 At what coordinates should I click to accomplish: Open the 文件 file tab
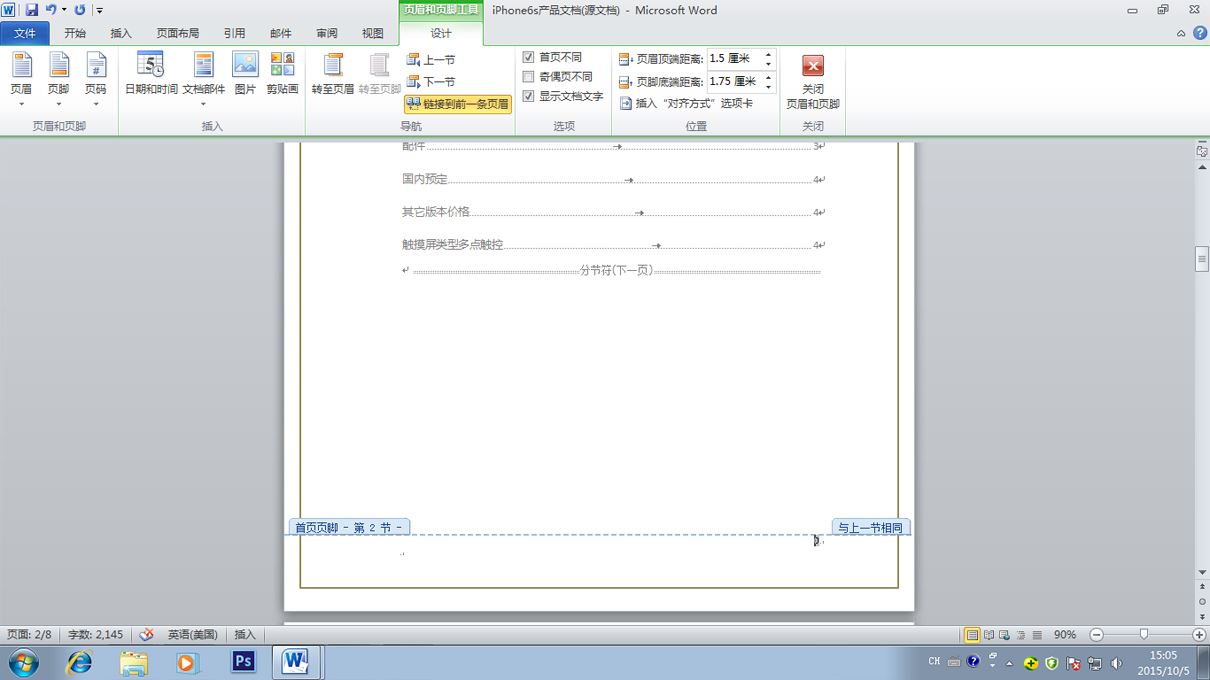point(25,33)
